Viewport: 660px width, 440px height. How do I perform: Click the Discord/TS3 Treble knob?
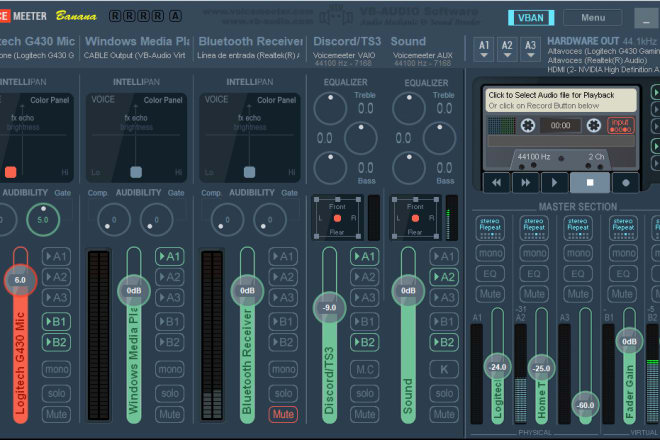330,109
